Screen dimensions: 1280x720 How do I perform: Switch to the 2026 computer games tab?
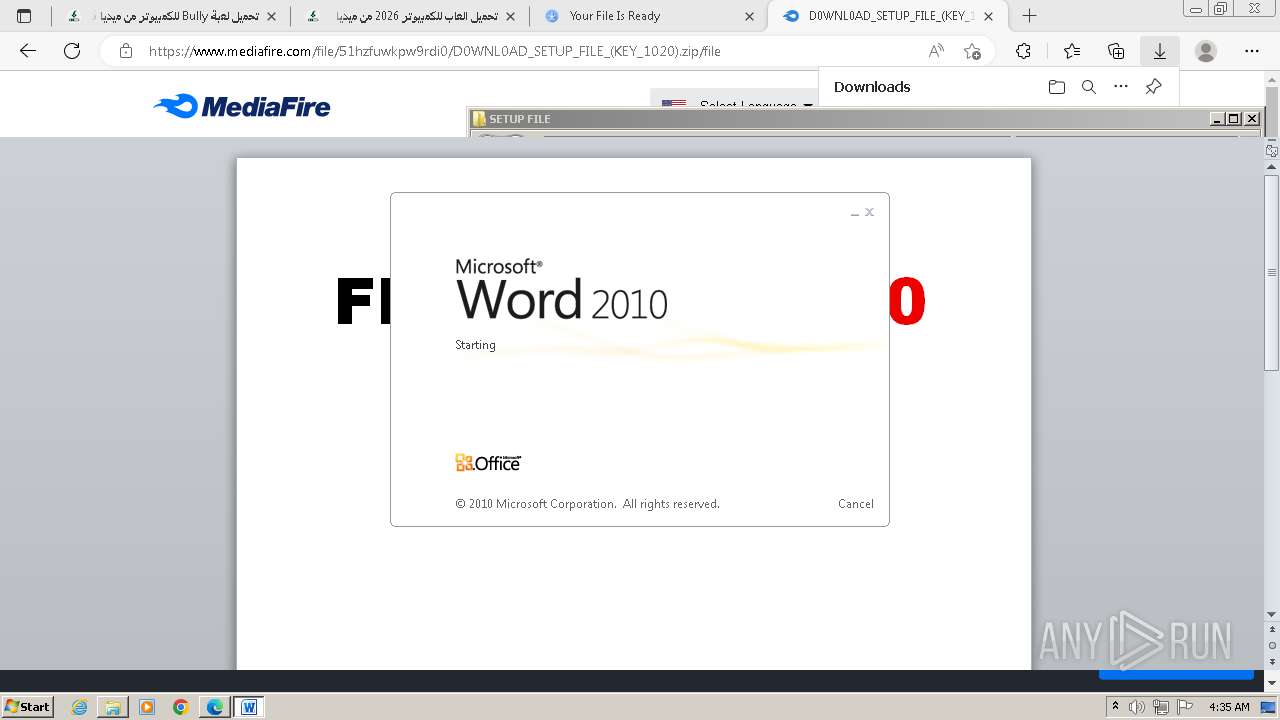(x=410, y=16)
